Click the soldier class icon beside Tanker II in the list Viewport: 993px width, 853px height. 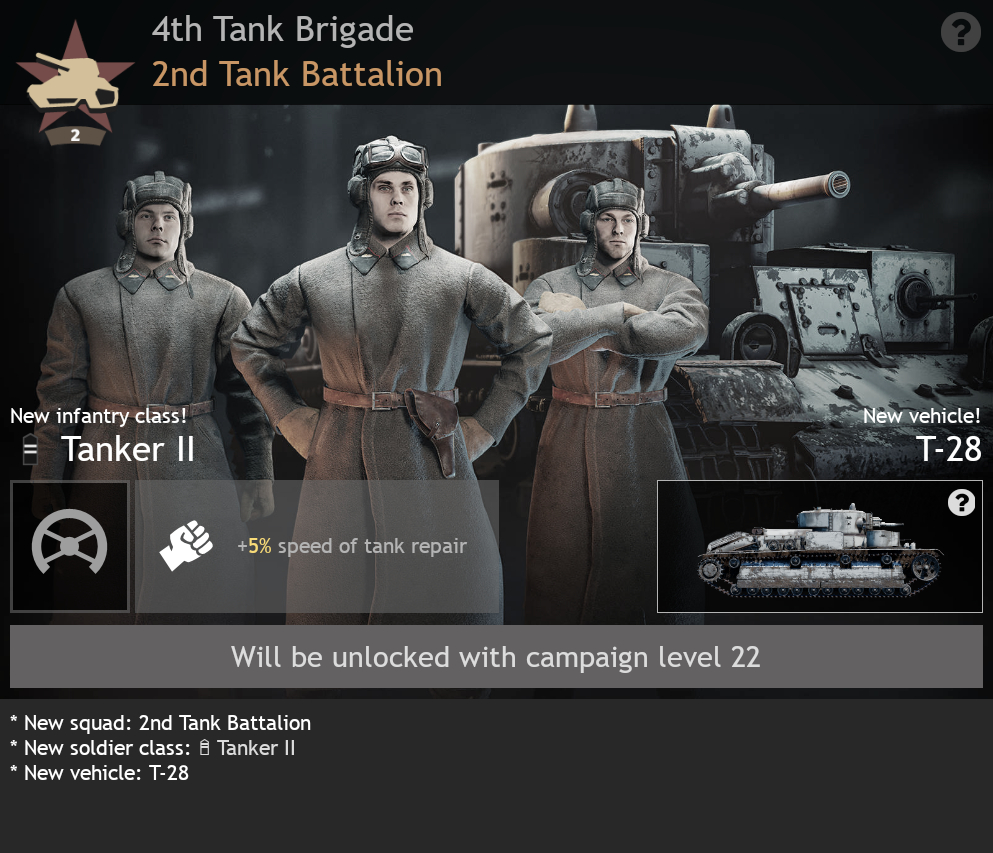coord(204,748)
